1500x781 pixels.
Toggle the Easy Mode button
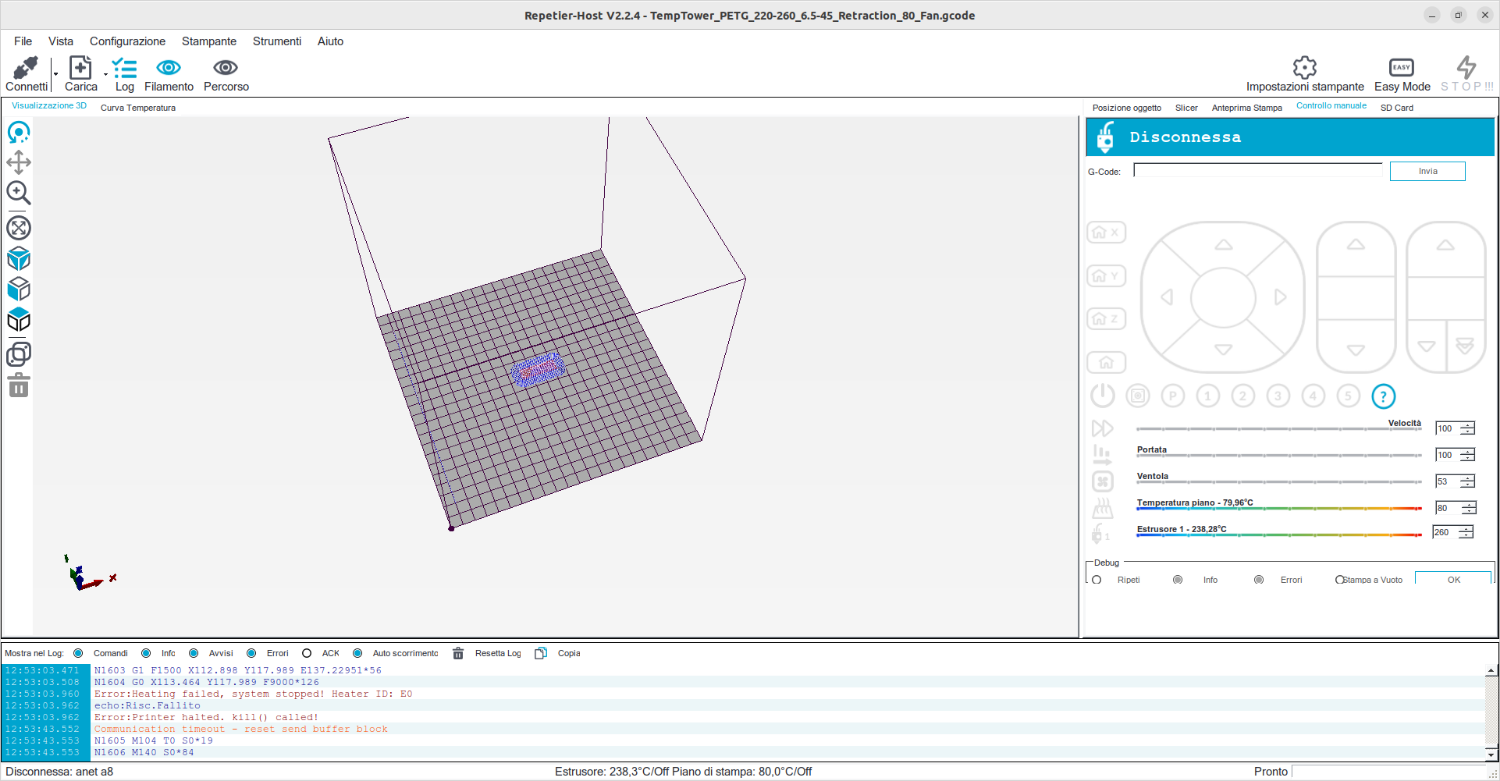pyautogui.click(x=1402, y=68)
